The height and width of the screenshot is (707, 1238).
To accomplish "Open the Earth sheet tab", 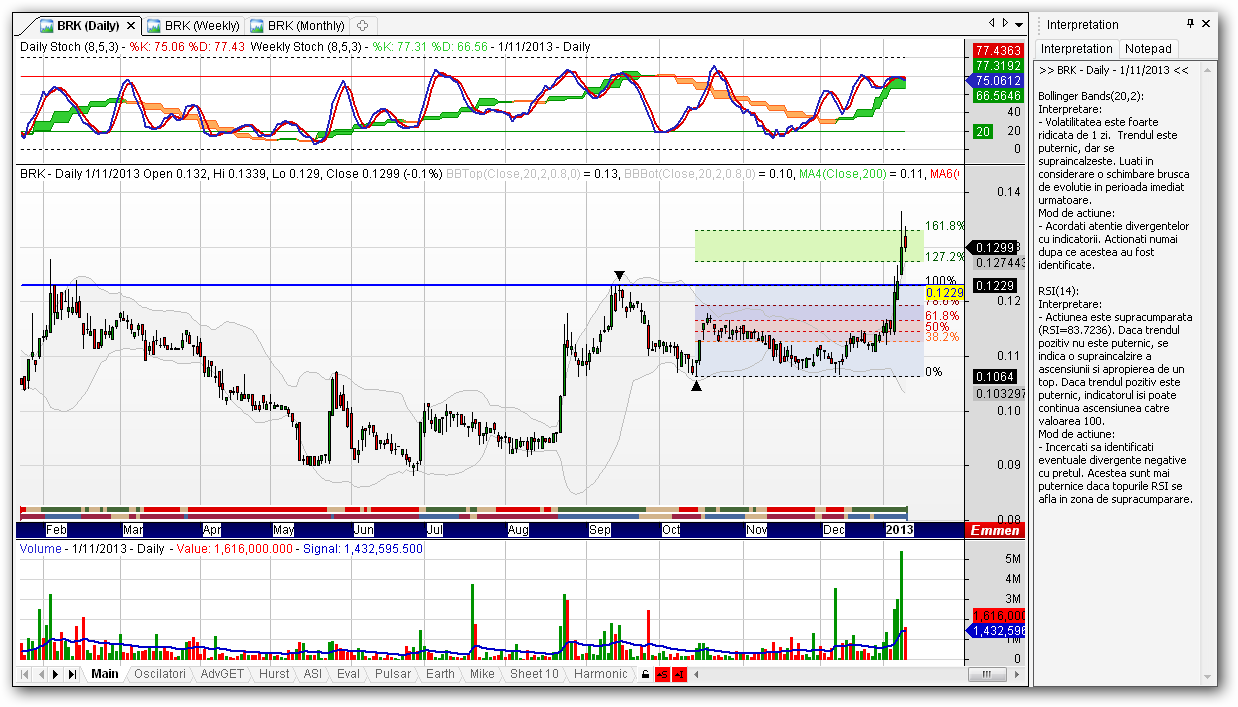I will [440, 674].
